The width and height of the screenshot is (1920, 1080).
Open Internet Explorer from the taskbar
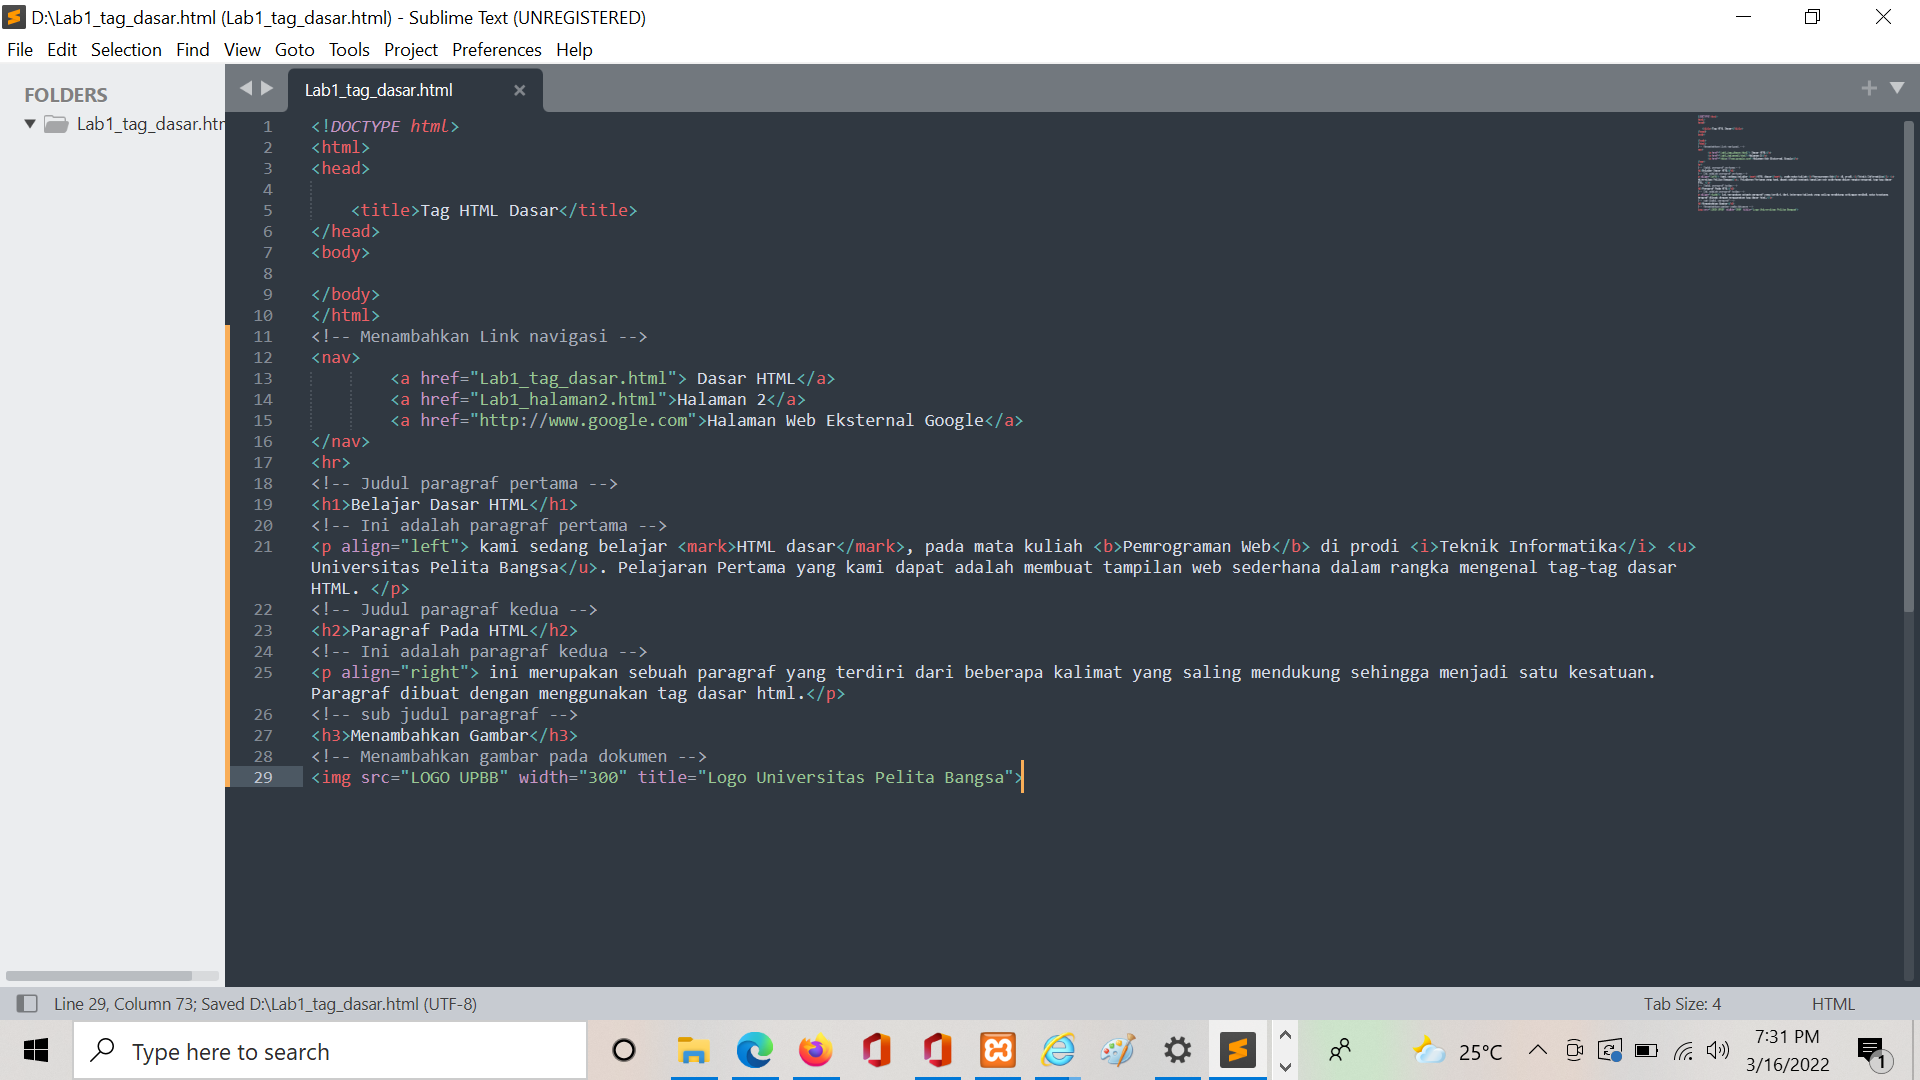pyautogui.click(x=1057, y=1050)
